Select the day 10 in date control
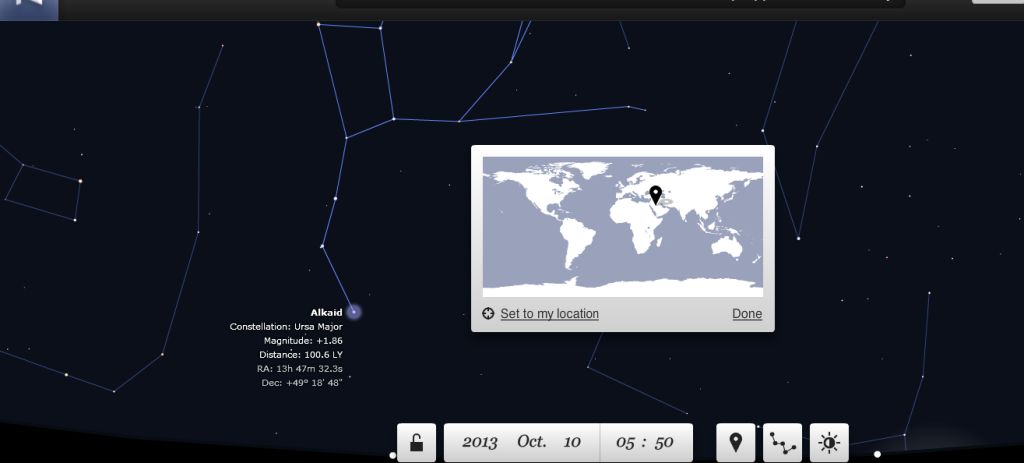Viewport: 1024px width, 463px height. click(571, 442)
